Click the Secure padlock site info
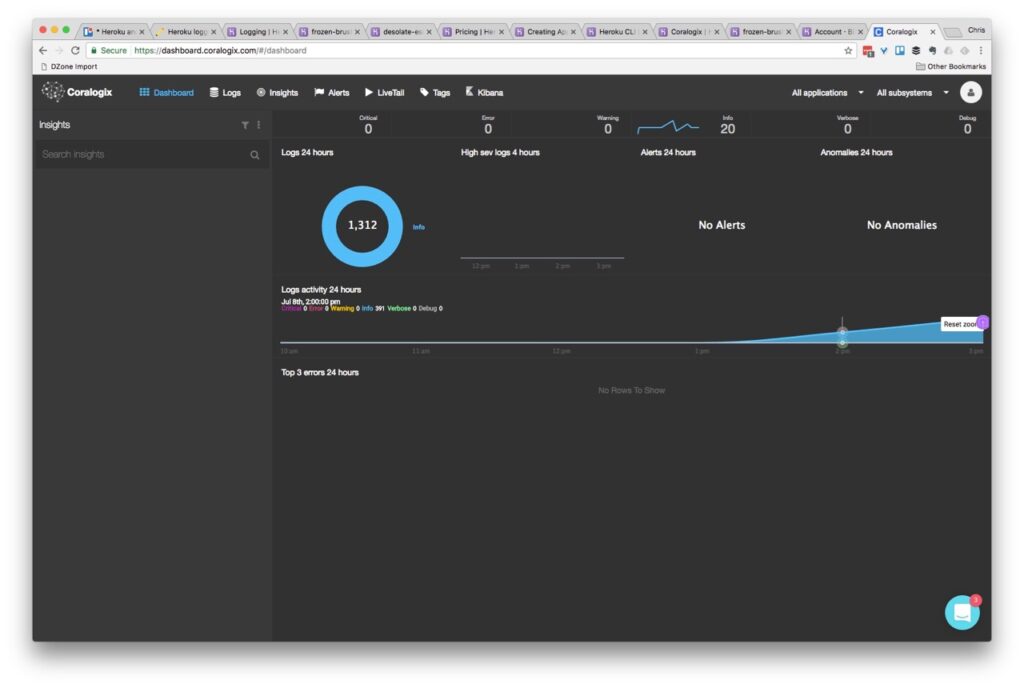This screenshot has height=688, width=1024. pos(108,50)
